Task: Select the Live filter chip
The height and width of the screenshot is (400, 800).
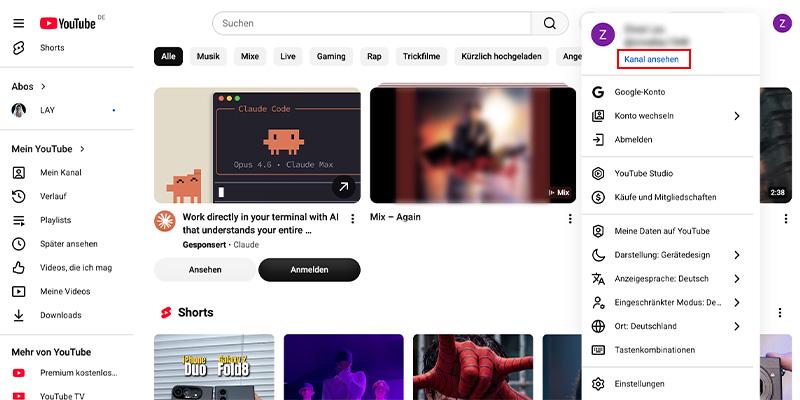Action: [288, 57]
